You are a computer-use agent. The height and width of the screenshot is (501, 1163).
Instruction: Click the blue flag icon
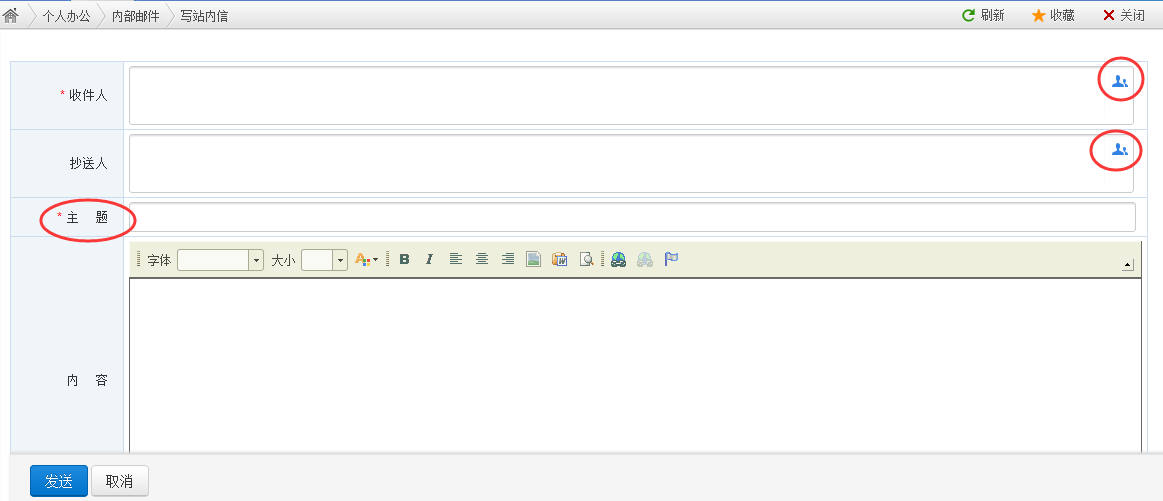[x=671, y=259]
